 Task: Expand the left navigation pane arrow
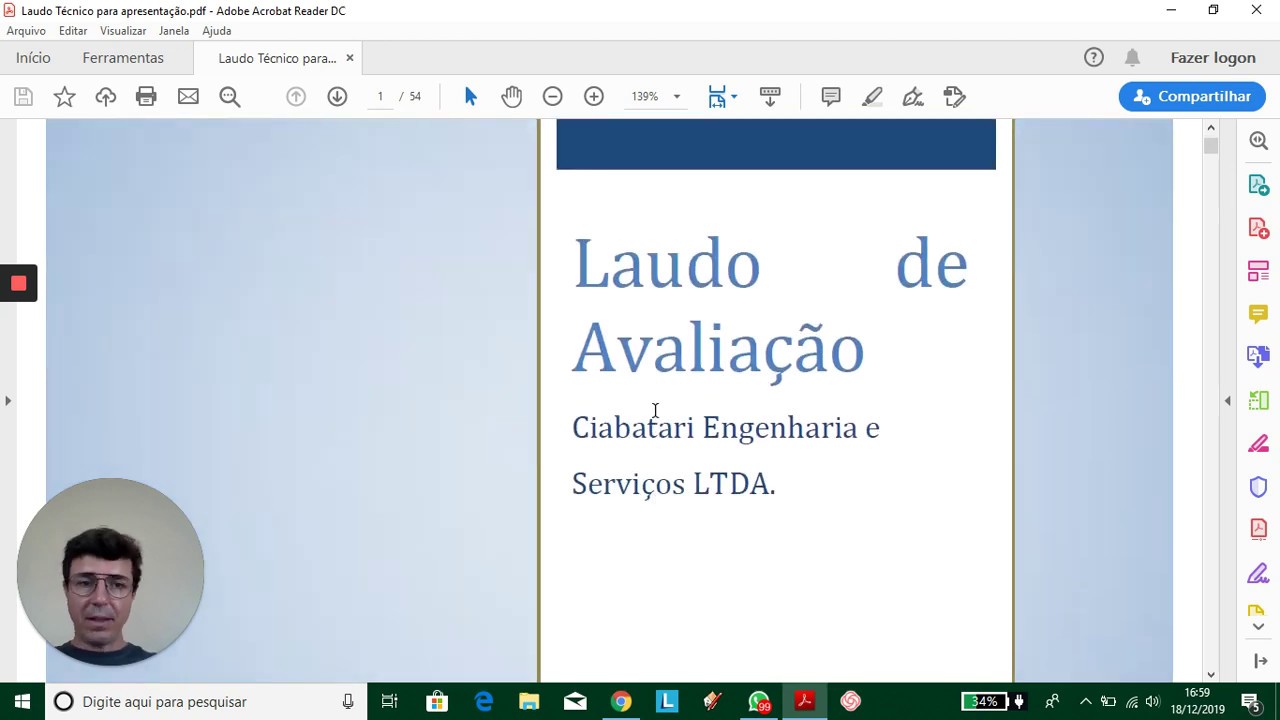(8, 401)
